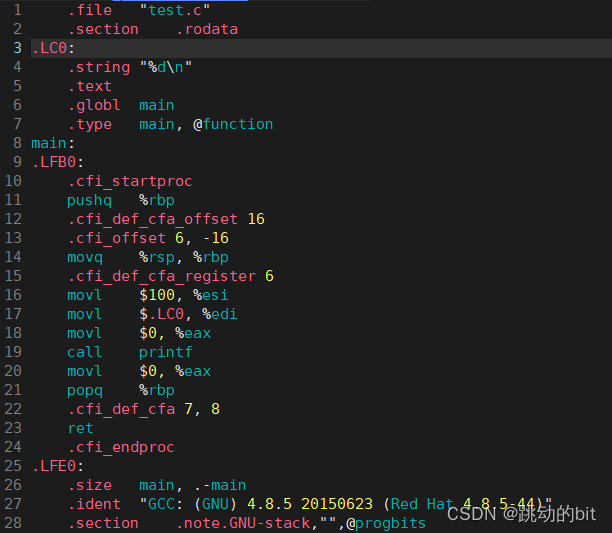
Task: Click the .LFE0: label
Action: (58, 466)
